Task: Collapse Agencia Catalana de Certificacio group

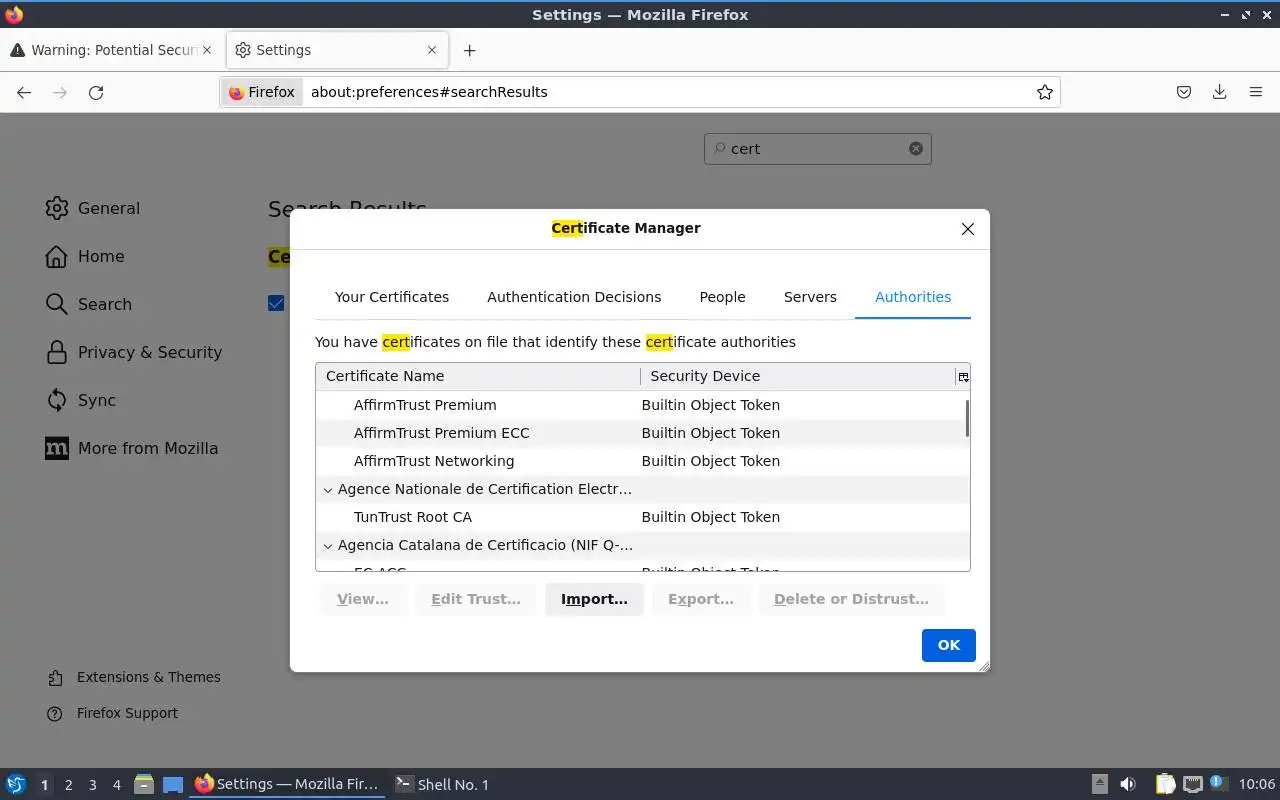Action: (327, 545)
